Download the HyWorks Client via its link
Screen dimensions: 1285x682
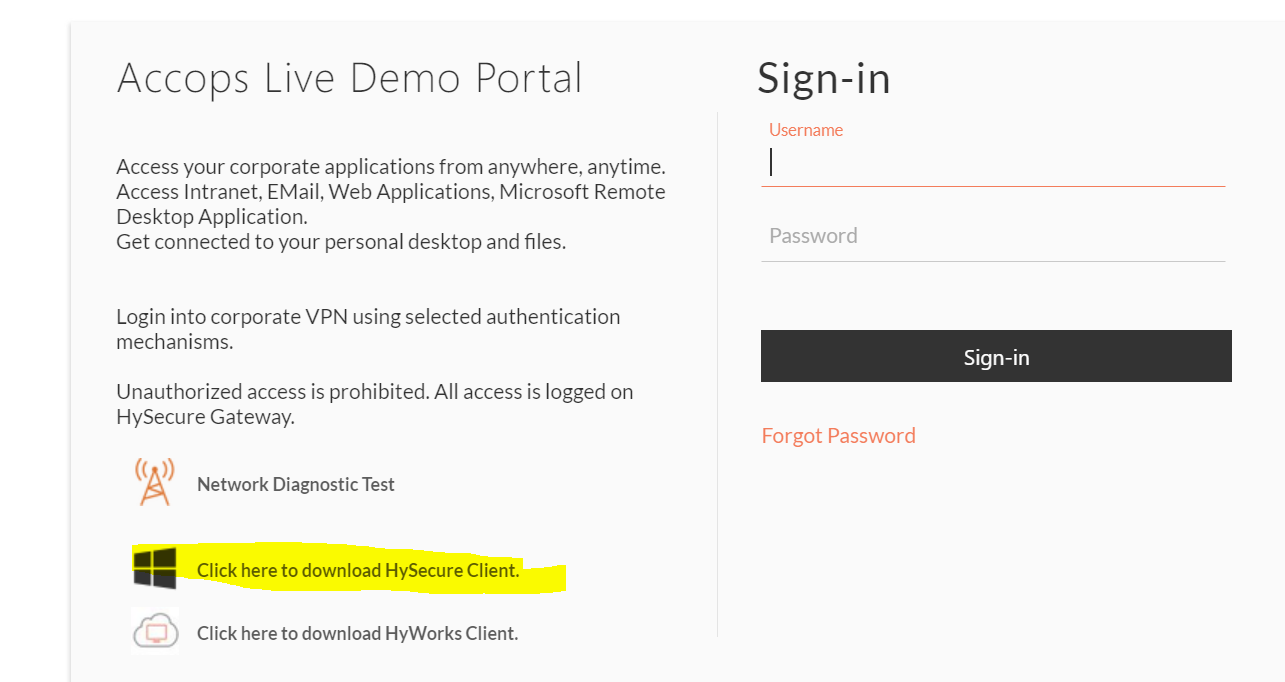[x=357, y=633]
